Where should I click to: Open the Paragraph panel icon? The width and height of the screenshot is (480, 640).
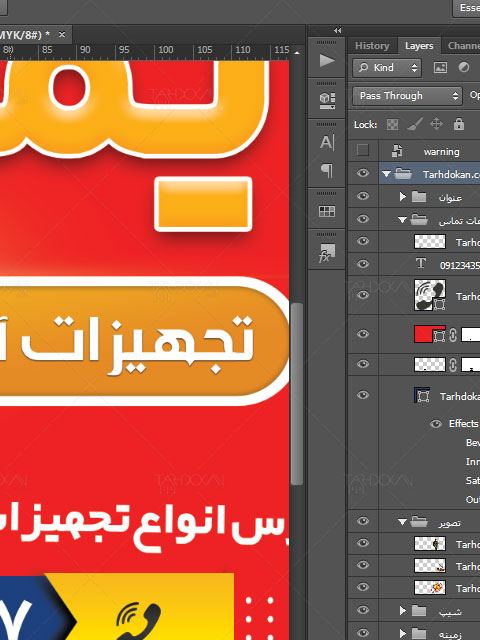pyautogui.click(x=327, y=171)
